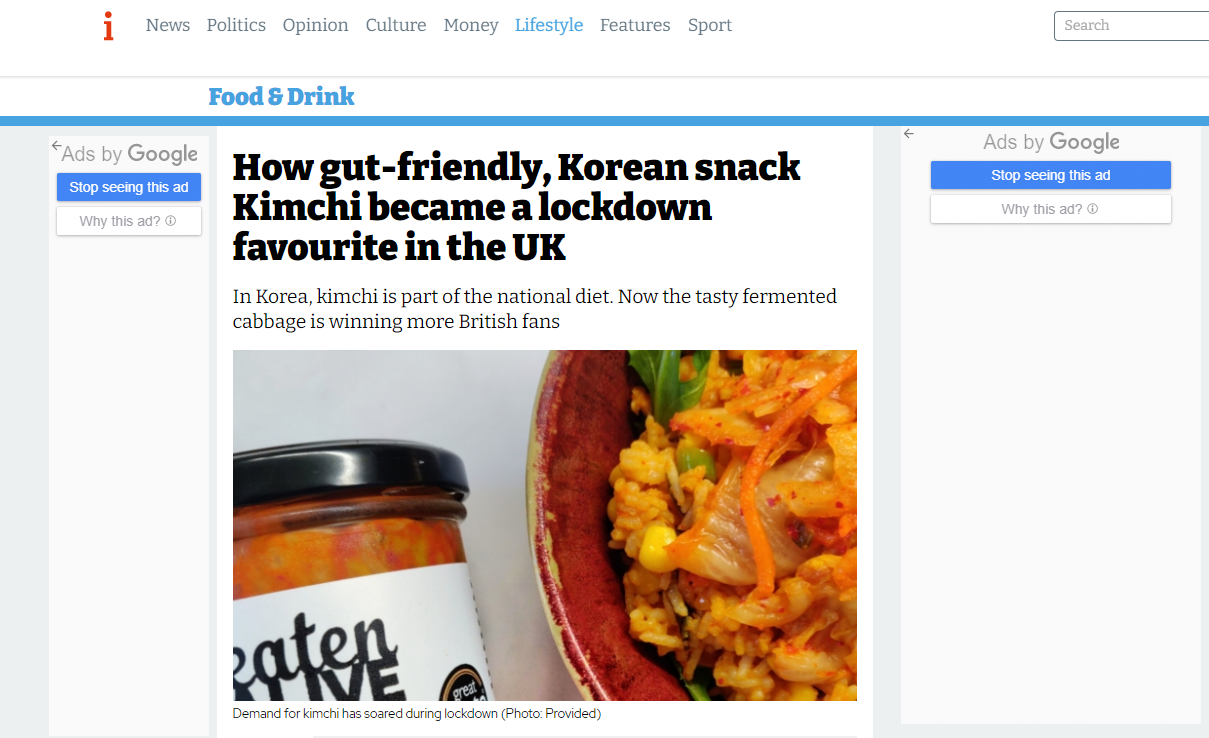Click the red i newspaper logo

point(108,26)
